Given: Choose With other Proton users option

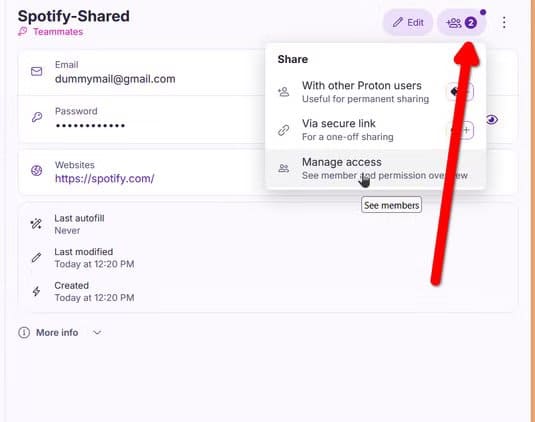Looking at the screenshot, I should click(x=375, y=92).
